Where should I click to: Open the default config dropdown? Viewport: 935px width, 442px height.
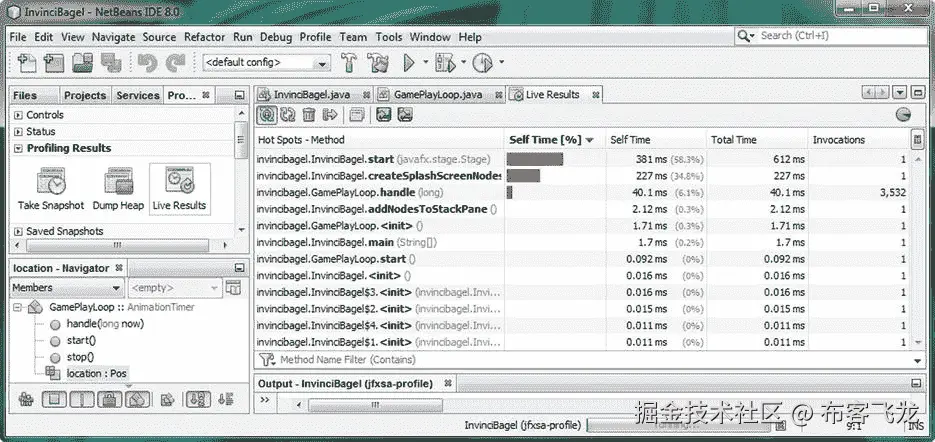323,62
